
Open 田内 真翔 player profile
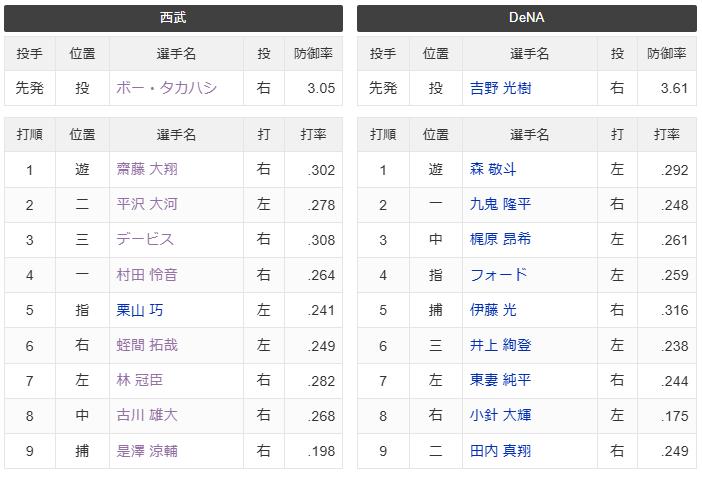point(500,451)
